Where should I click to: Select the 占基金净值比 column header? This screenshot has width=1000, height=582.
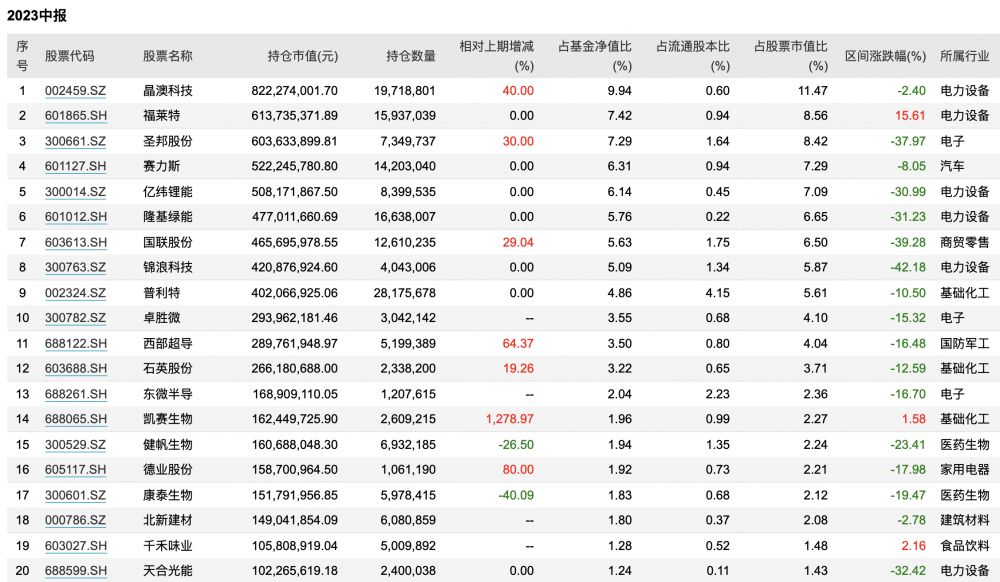pos(594,47)
